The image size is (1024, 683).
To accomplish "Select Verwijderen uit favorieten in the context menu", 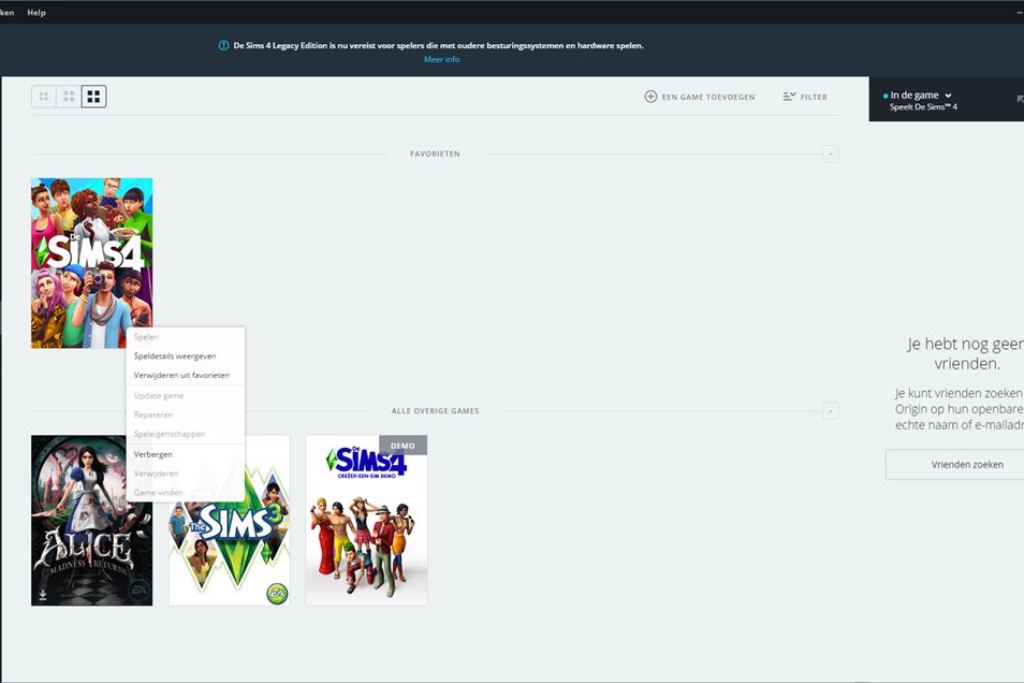I will [x=182, y=375].
